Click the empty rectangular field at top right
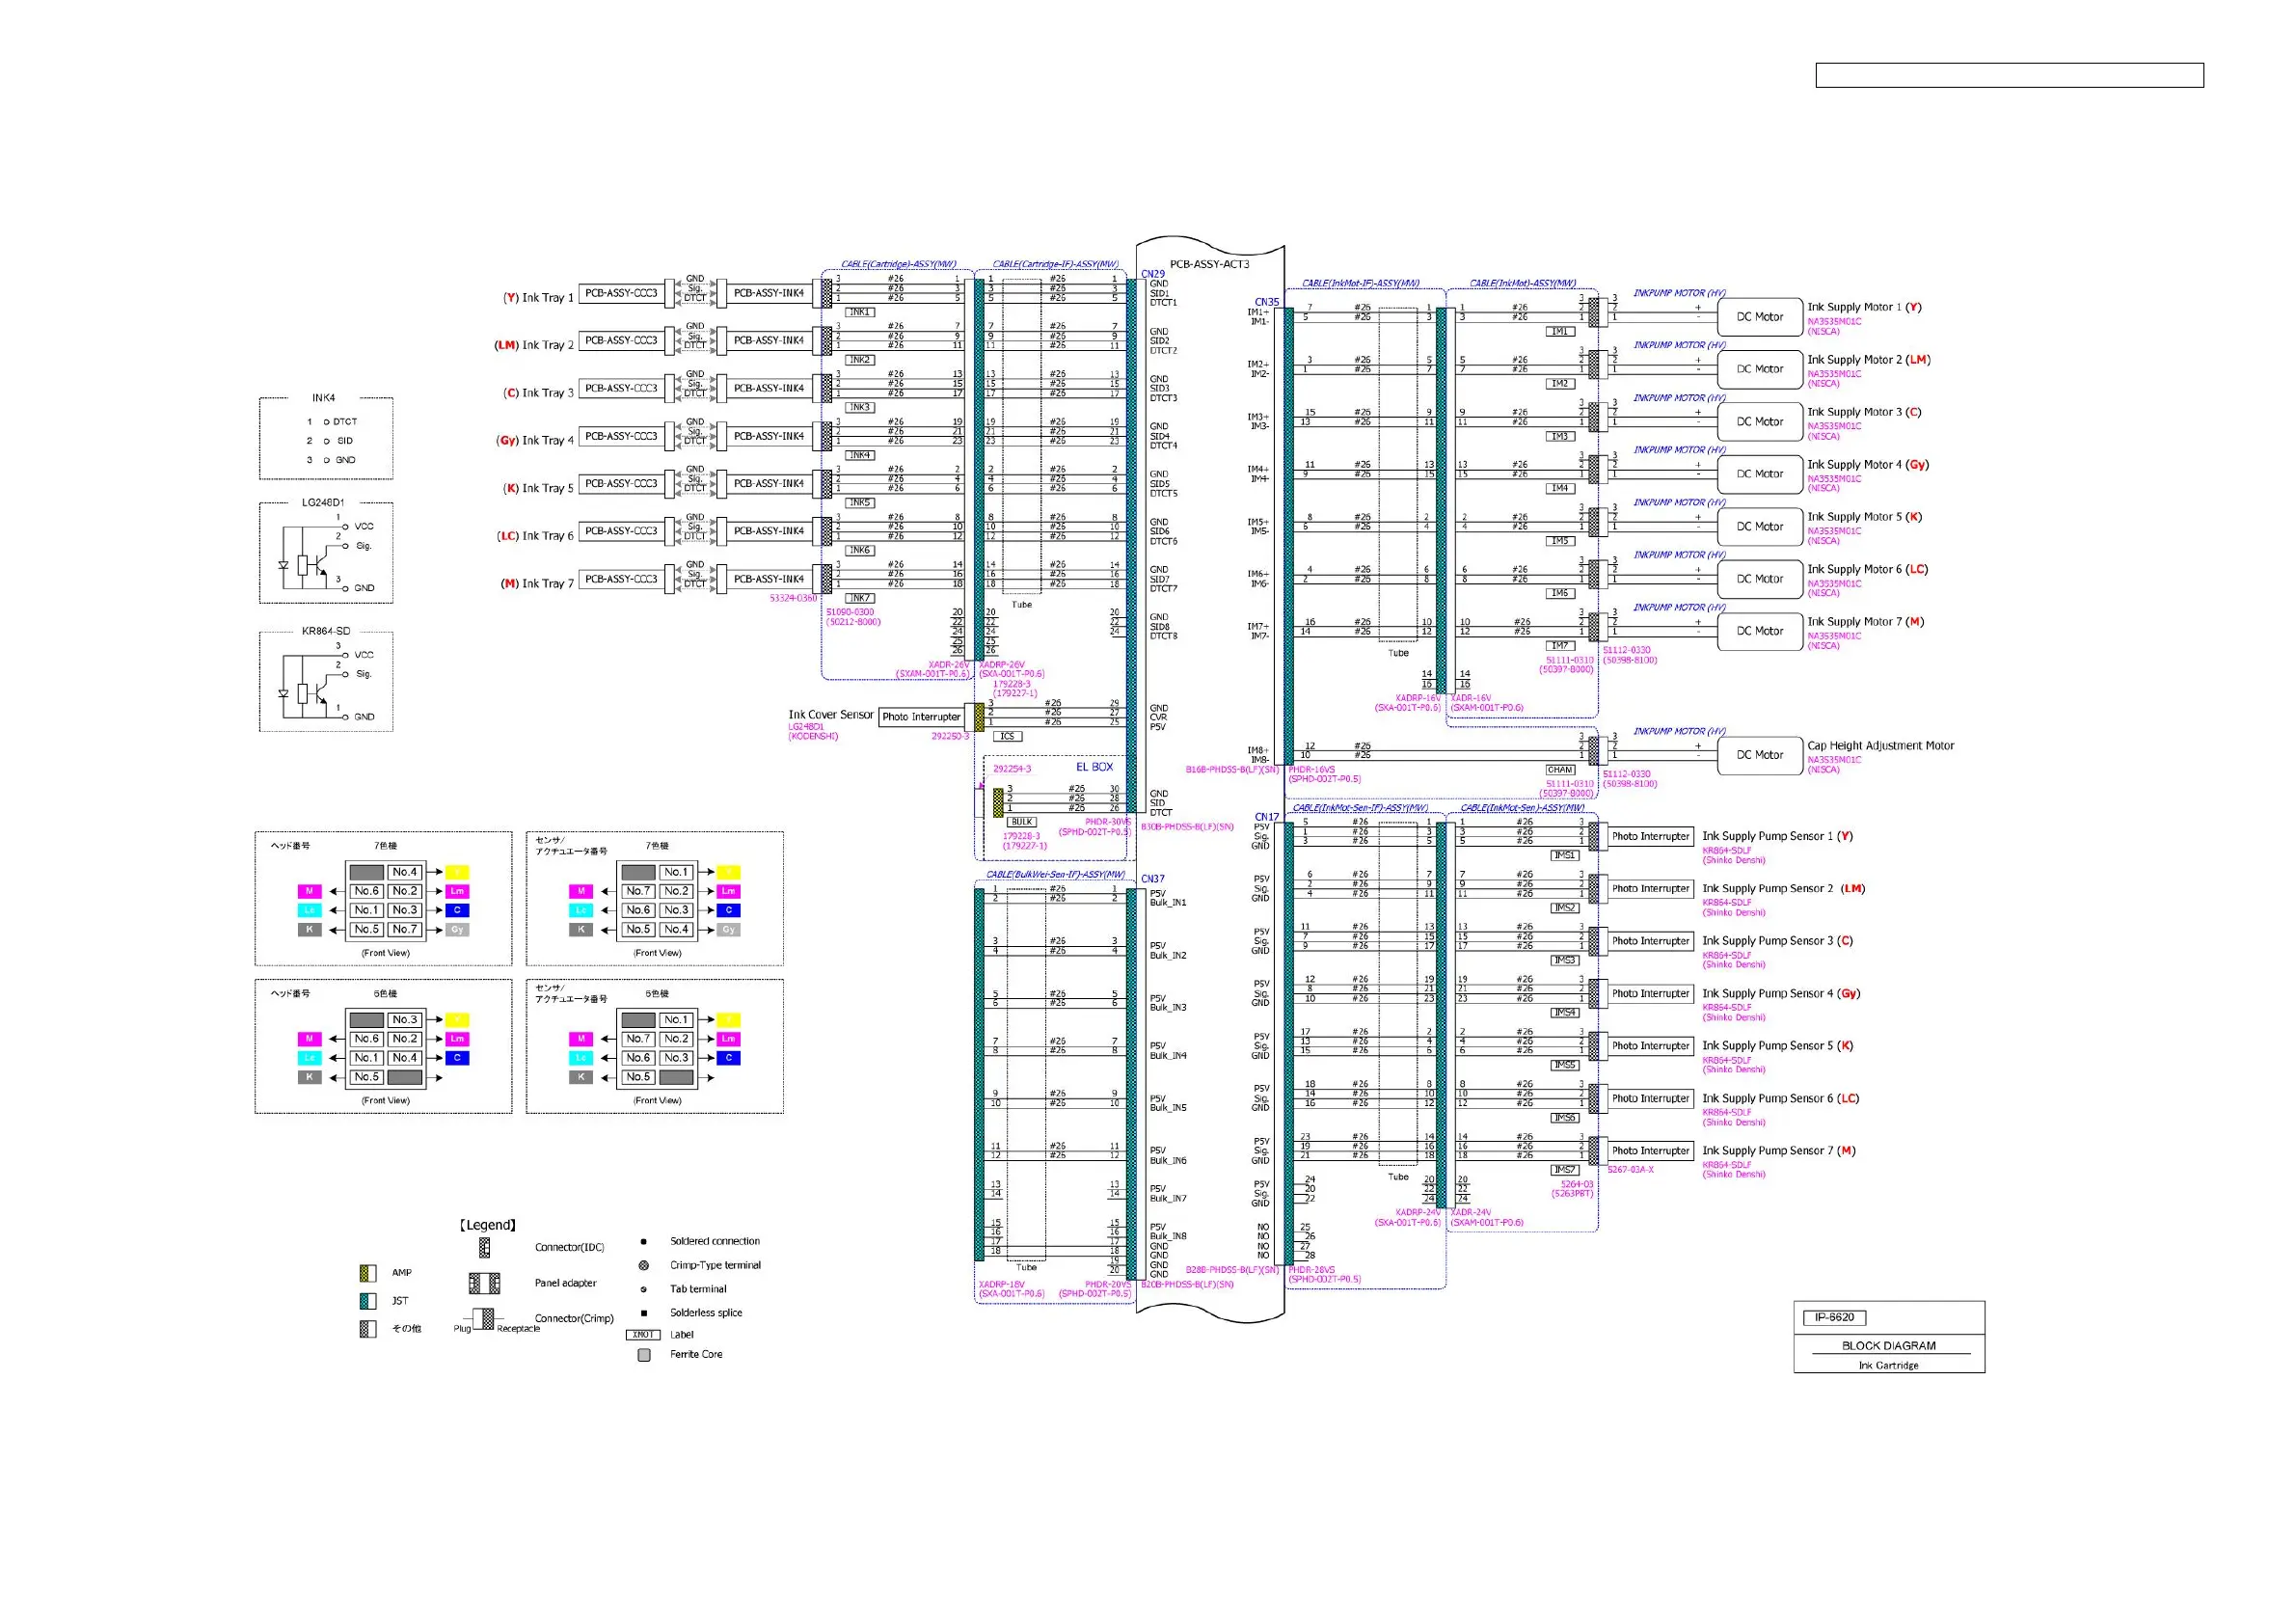The image size is (2296, 1624). 2009,76
